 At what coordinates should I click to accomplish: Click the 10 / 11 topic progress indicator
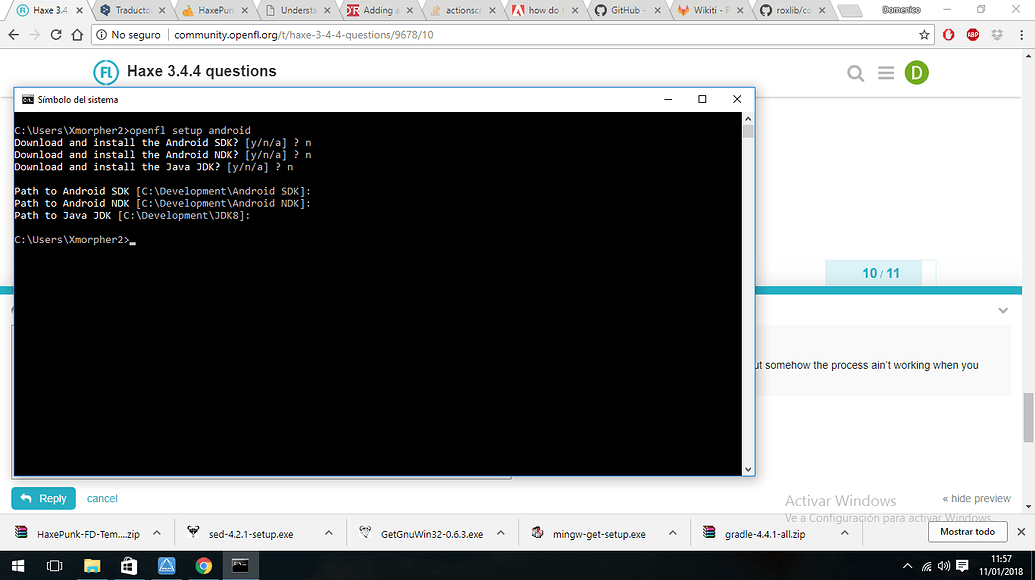click(881, 273)
